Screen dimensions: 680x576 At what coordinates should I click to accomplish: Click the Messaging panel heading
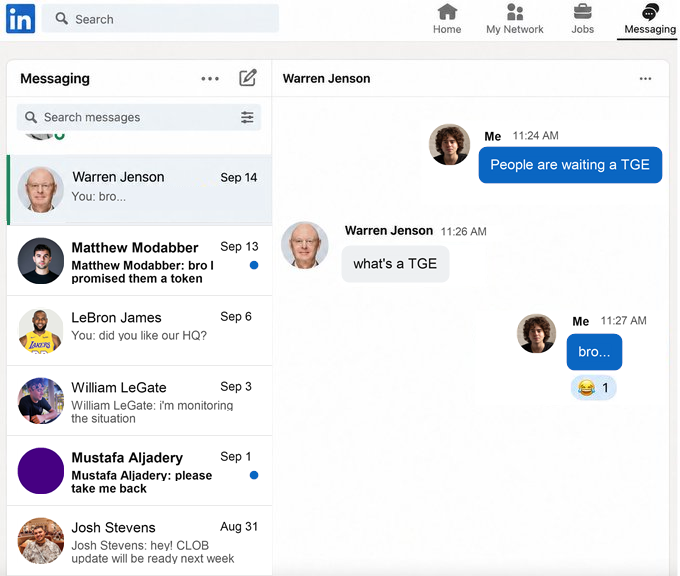coord(55,79)
